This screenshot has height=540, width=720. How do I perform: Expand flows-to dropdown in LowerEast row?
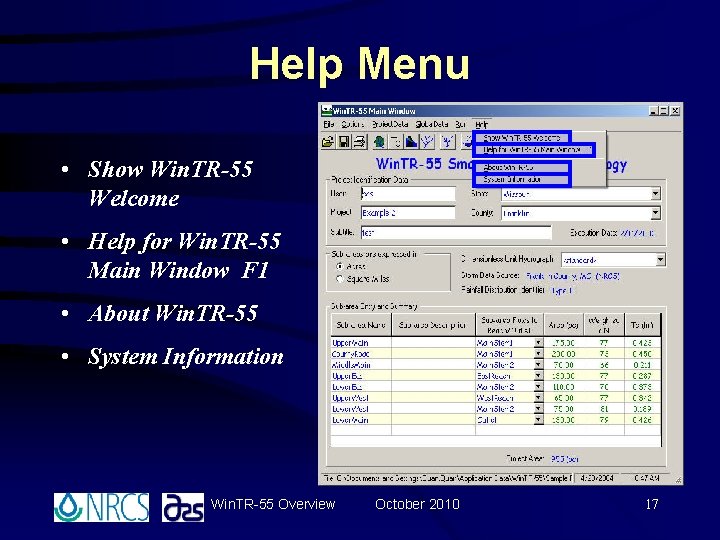pos(538,387)
